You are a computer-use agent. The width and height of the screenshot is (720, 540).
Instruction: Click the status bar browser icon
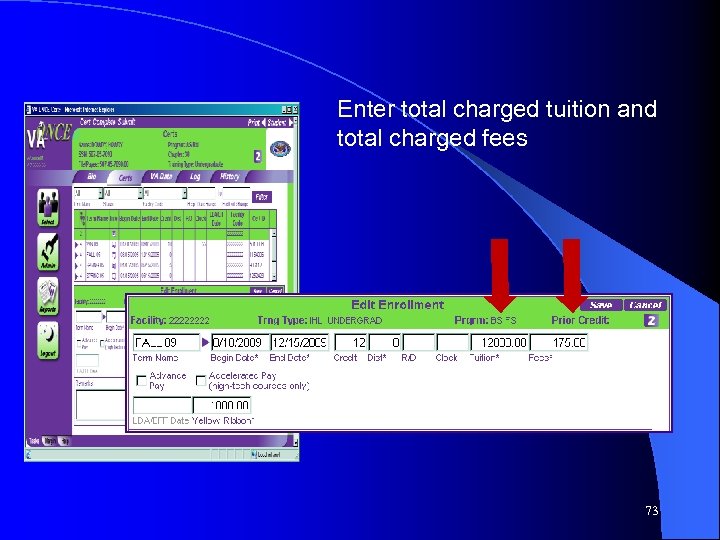point(28,455)
